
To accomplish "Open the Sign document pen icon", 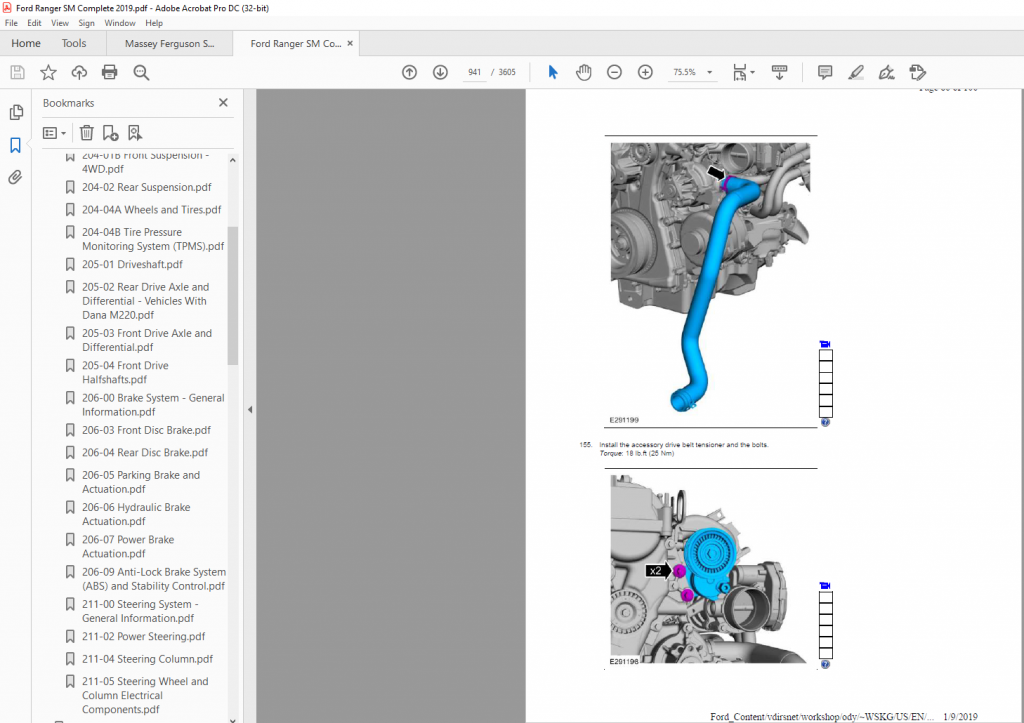I will [x=886, y=72].
